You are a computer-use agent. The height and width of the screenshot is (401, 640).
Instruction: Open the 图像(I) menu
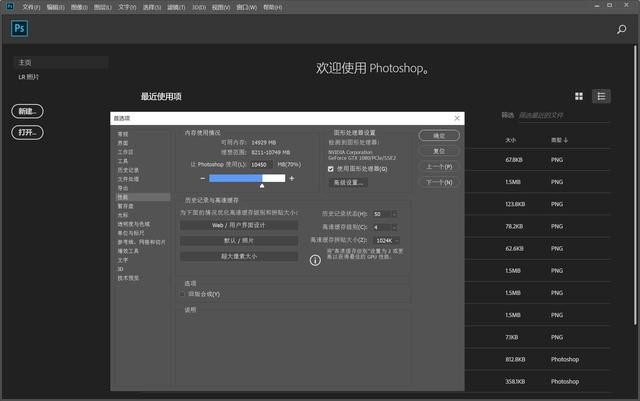[x=79, y=7]
